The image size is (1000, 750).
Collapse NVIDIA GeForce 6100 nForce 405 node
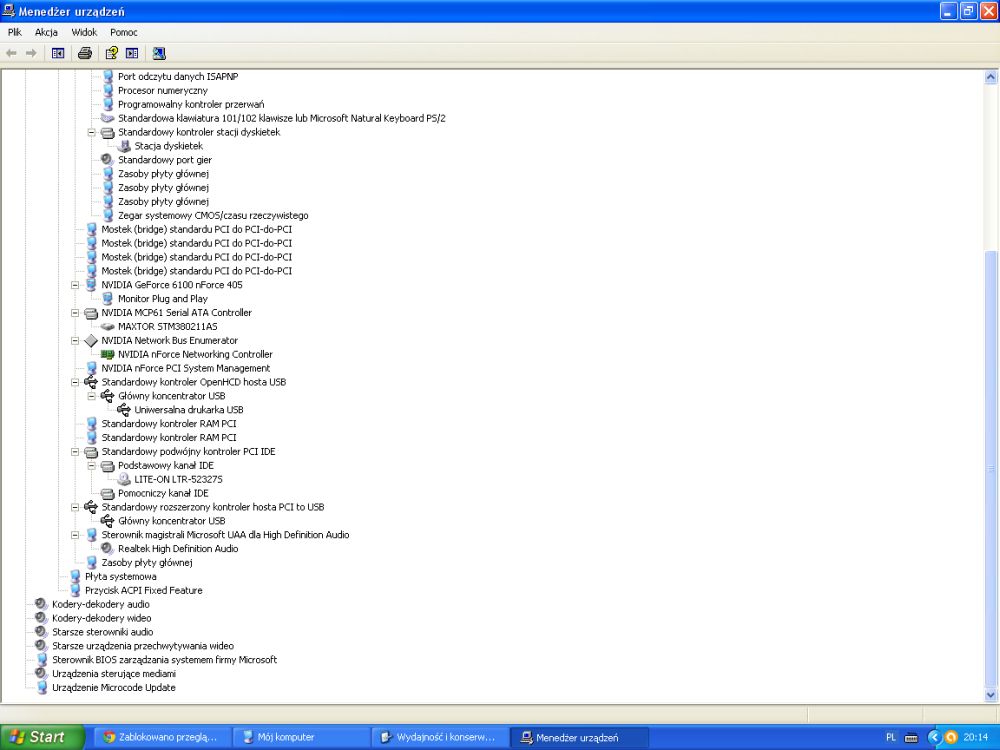(x=75, y=285)
